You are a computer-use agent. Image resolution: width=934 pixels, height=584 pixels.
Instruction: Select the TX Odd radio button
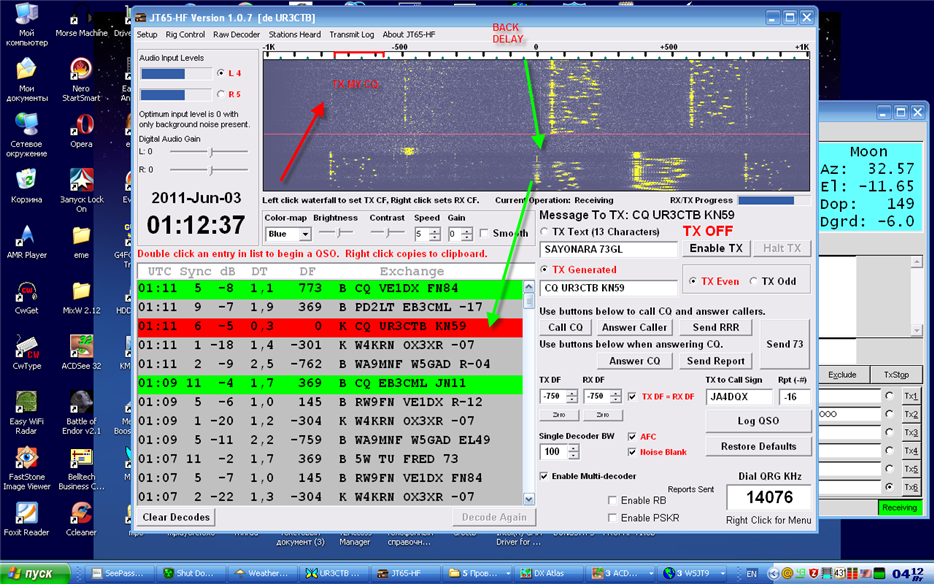click(754, 281)
